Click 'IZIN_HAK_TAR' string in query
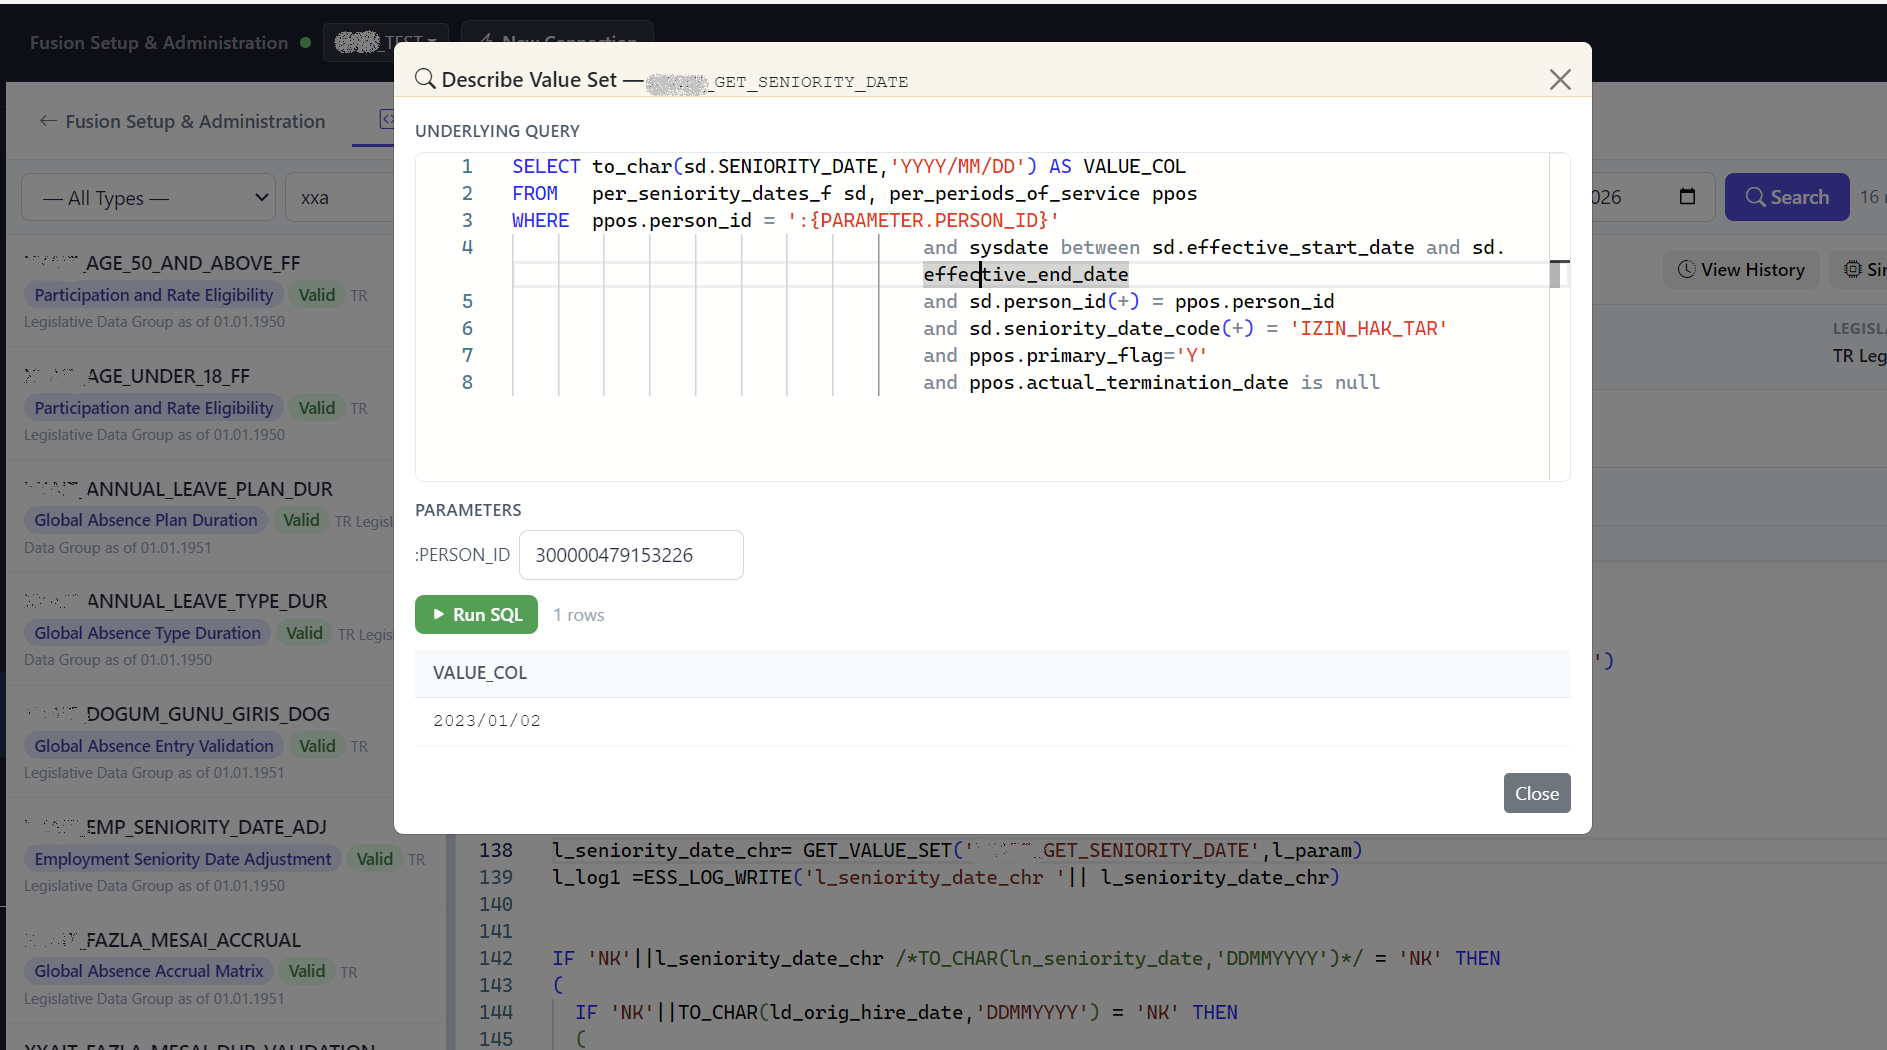The height and width of the screenshot is (1050, 1887). click(x=1368, y=328)
